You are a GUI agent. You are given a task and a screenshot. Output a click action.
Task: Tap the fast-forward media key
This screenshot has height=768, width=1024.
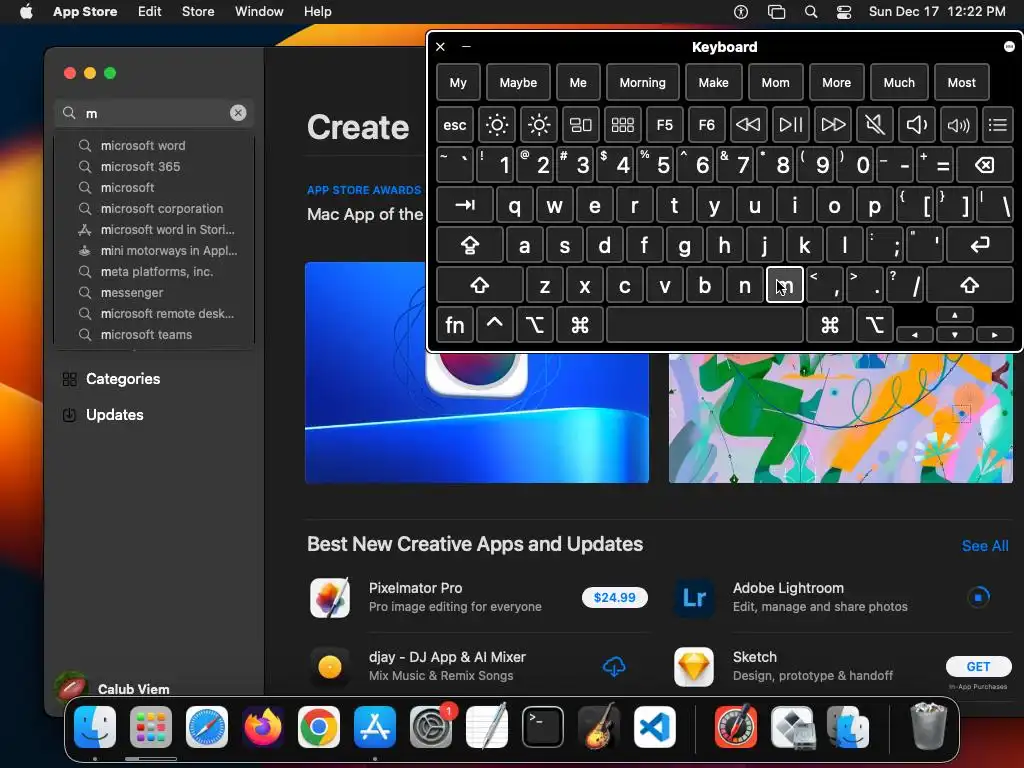(x=833, y=125)
